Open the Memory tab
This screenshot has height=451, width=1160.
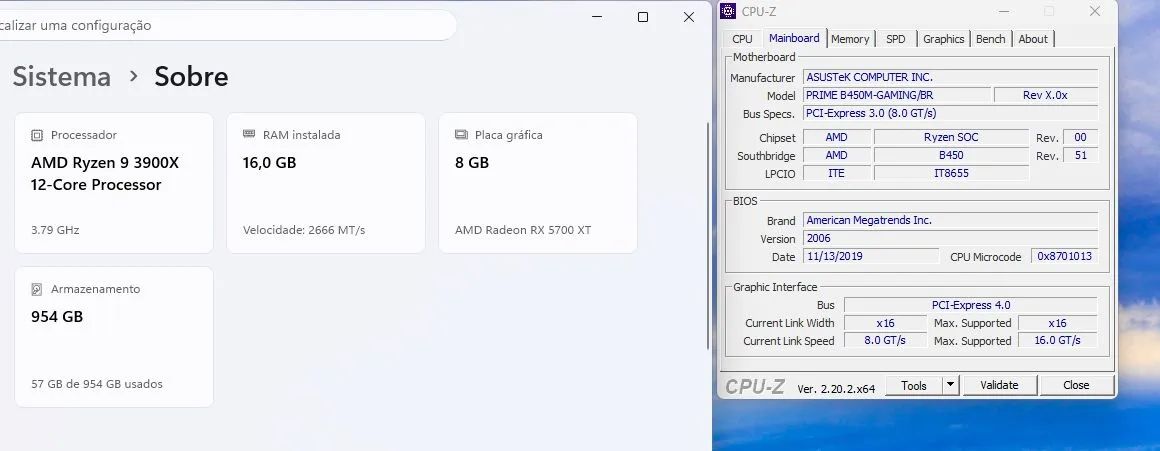(x=850, y=38)
